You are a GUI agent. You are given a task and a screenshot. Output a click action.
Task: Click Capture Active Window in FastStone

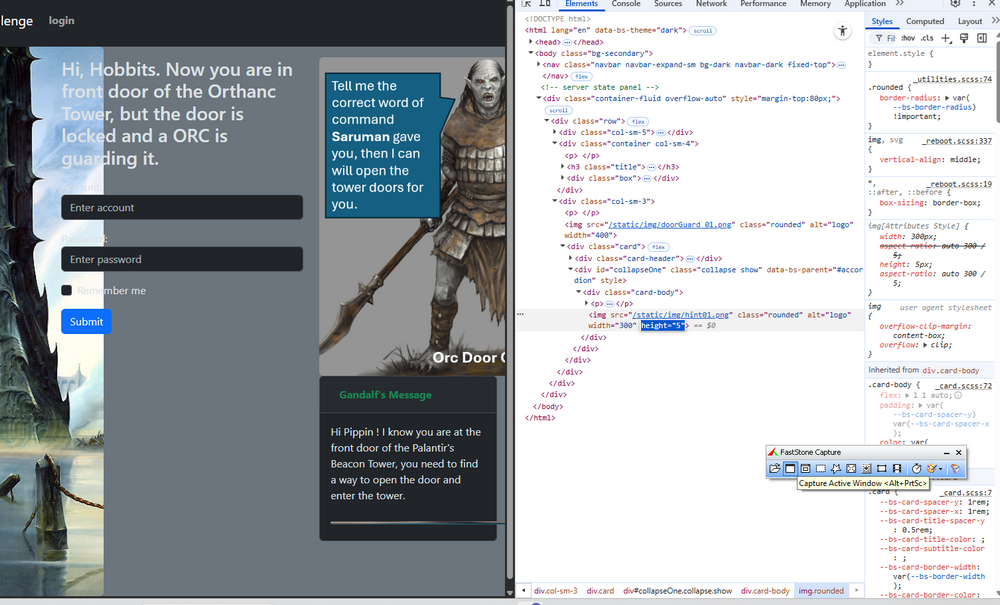[x=790, y=469]
